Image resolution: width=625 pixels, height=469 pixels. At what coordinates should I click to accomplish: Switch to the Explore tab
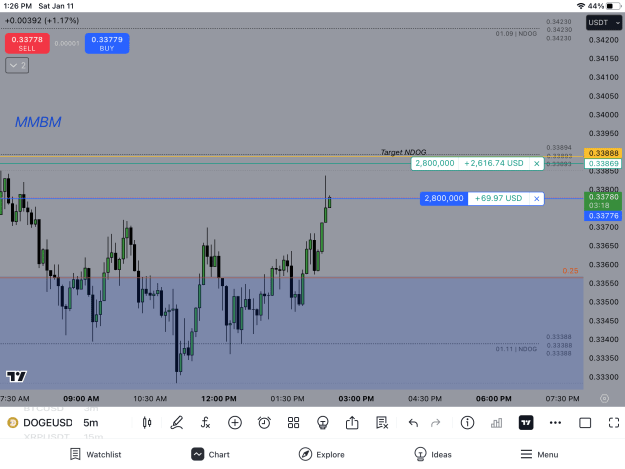point(322,454)
